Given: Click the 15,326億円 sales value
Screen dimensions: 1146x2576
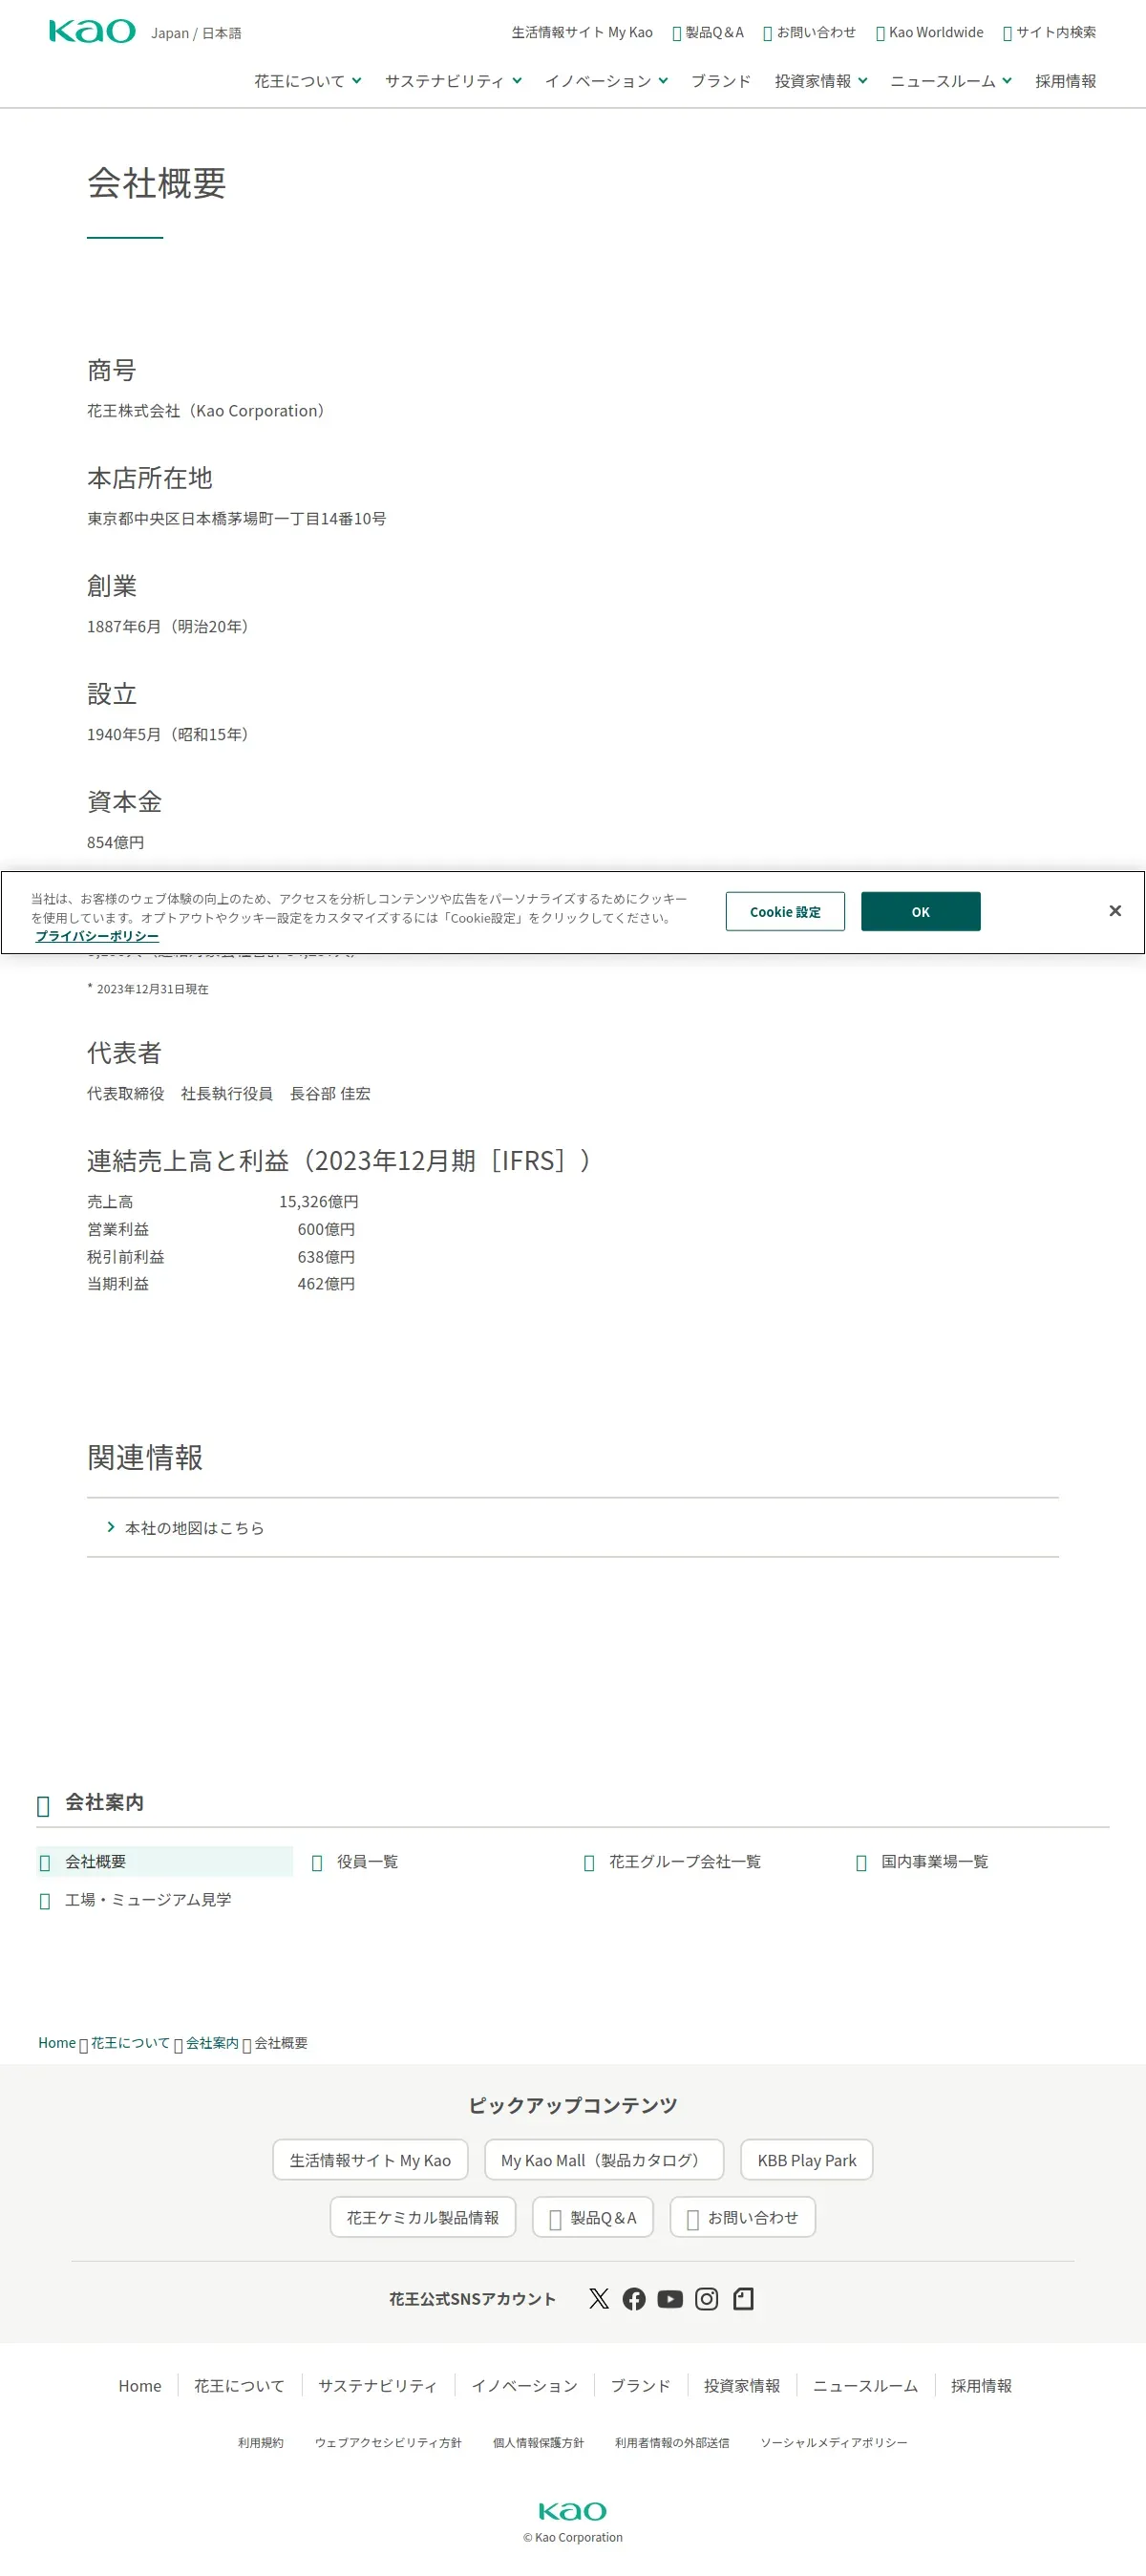Looking at the screenshot, I should pyautogui.click(x=319, y=1201).
